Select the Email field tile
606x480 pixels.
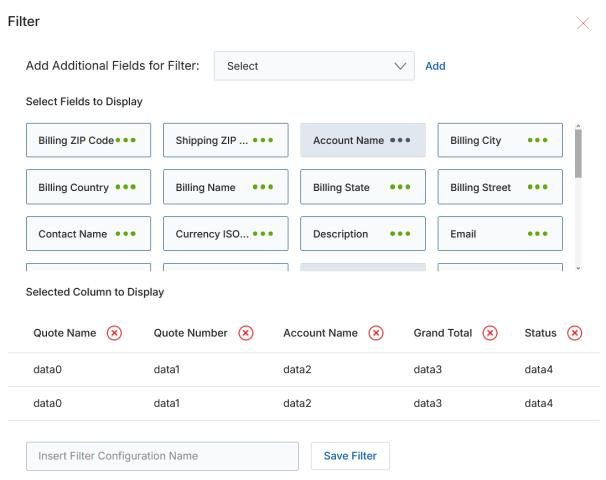[500, 234]
